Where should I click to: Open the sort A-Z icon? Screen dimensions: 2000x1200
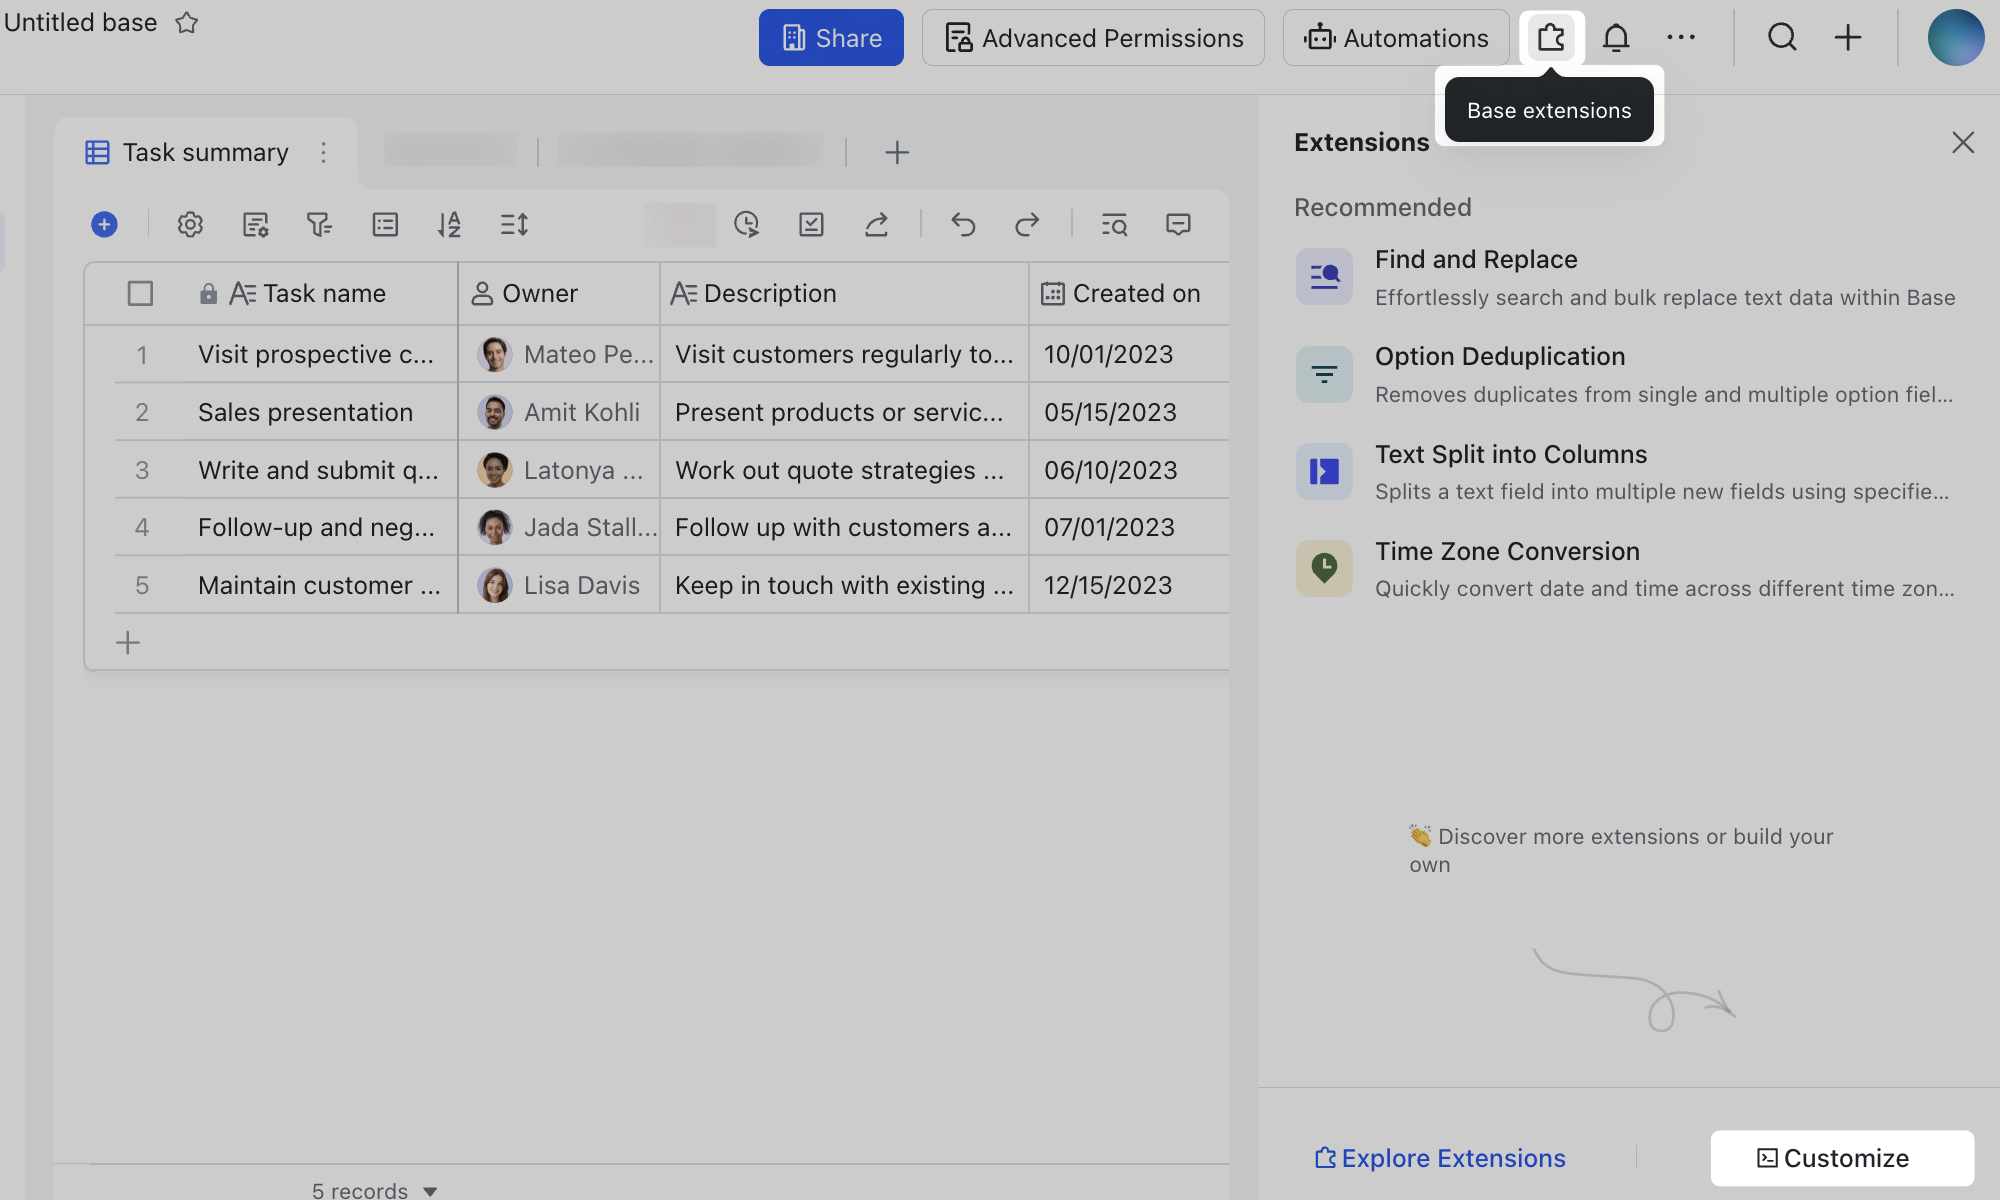[x=449, y=224]
